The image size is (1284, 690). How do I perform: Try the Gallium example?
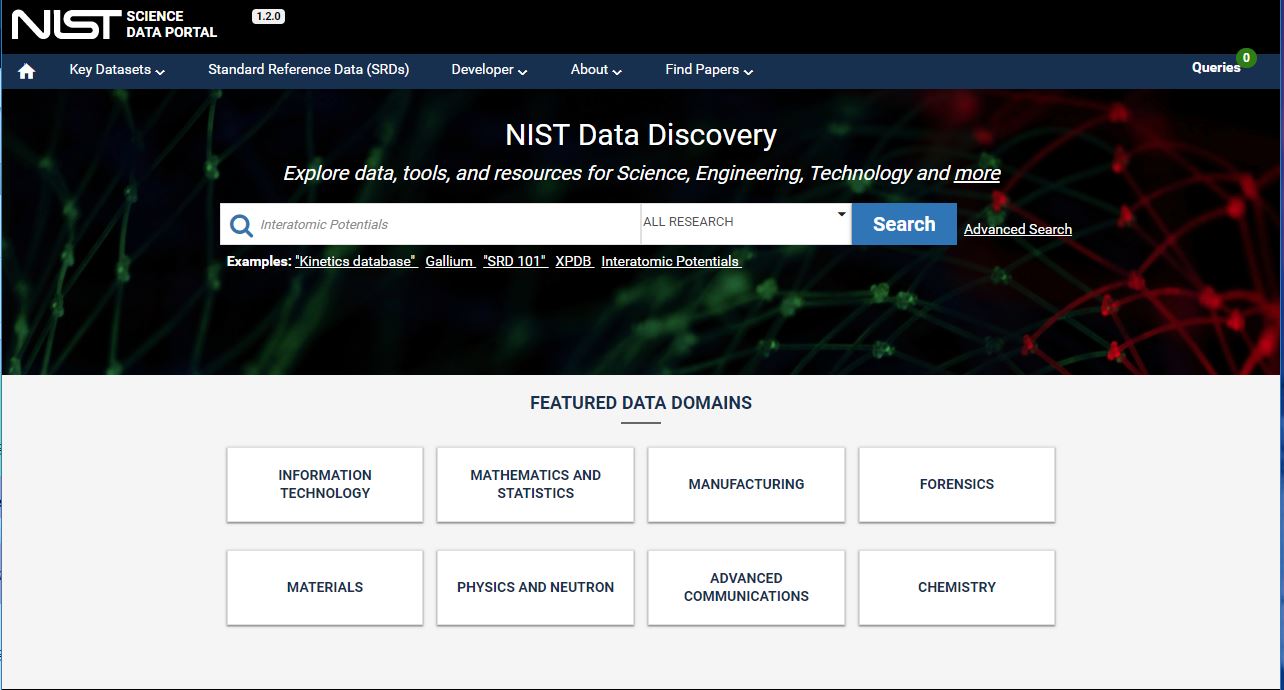point(450,261)
